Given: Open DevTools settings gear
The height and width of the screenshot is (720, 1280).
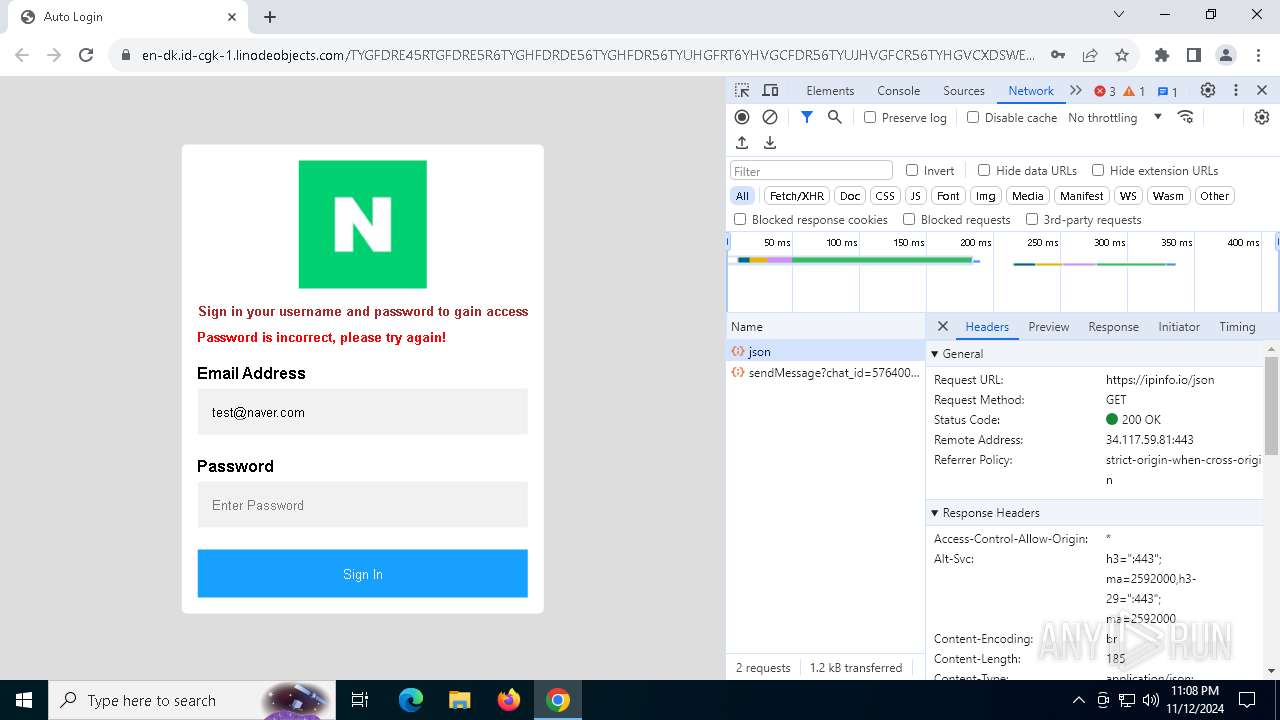Looking at the screenshot, I should point(1208,91).
